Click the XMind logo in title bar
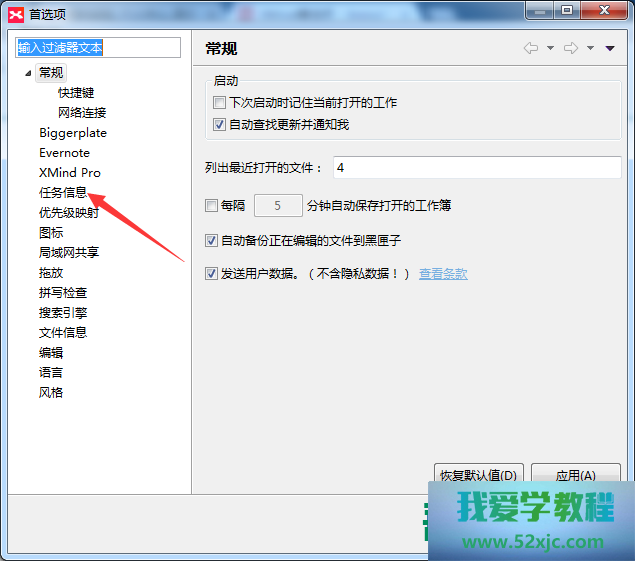This screenshot has width=635, height=561. (x=14, y=11)
